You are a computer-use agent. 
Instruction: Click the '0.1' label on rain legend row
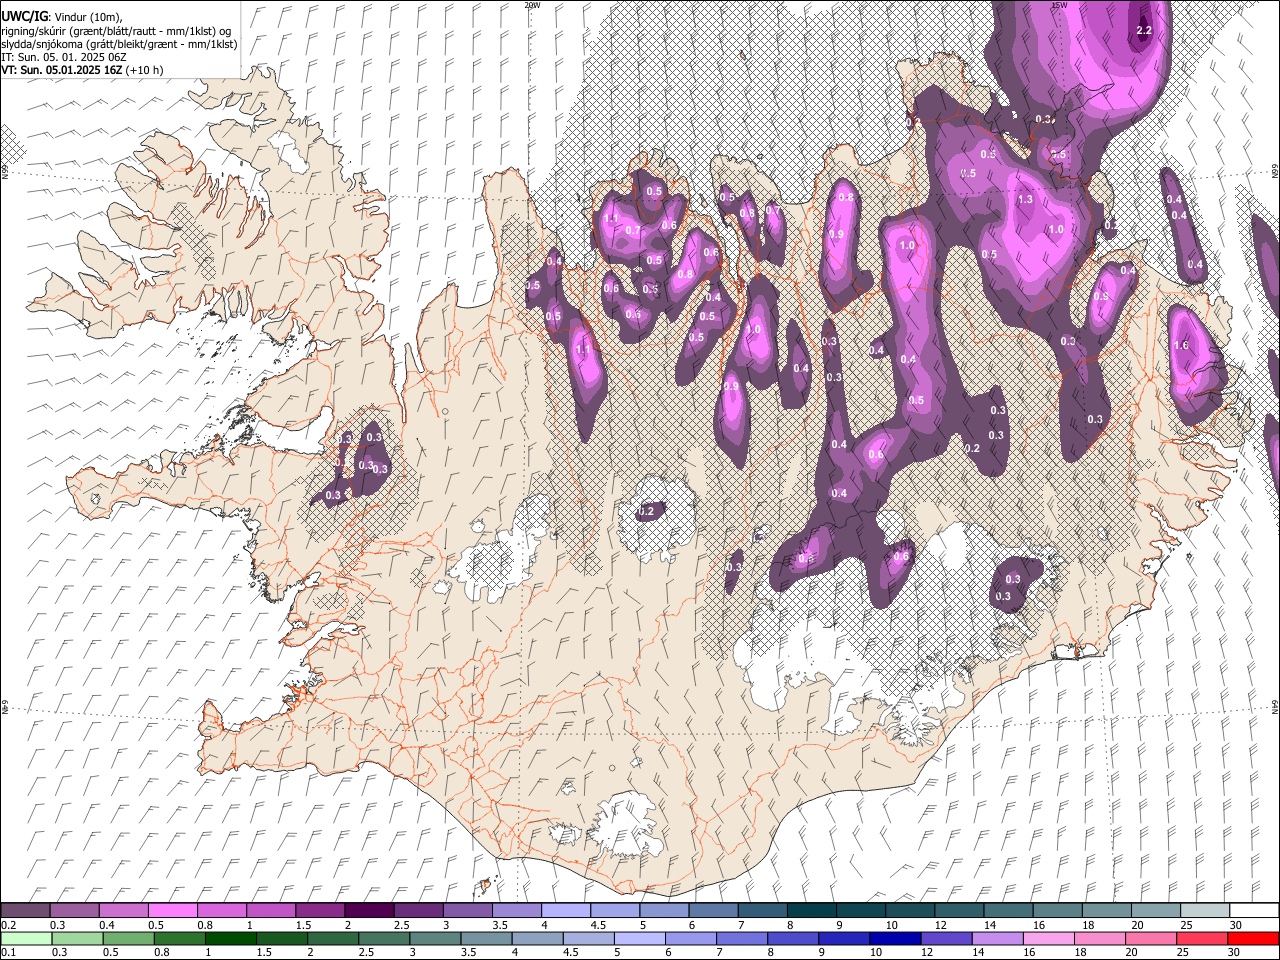[7, 952]
